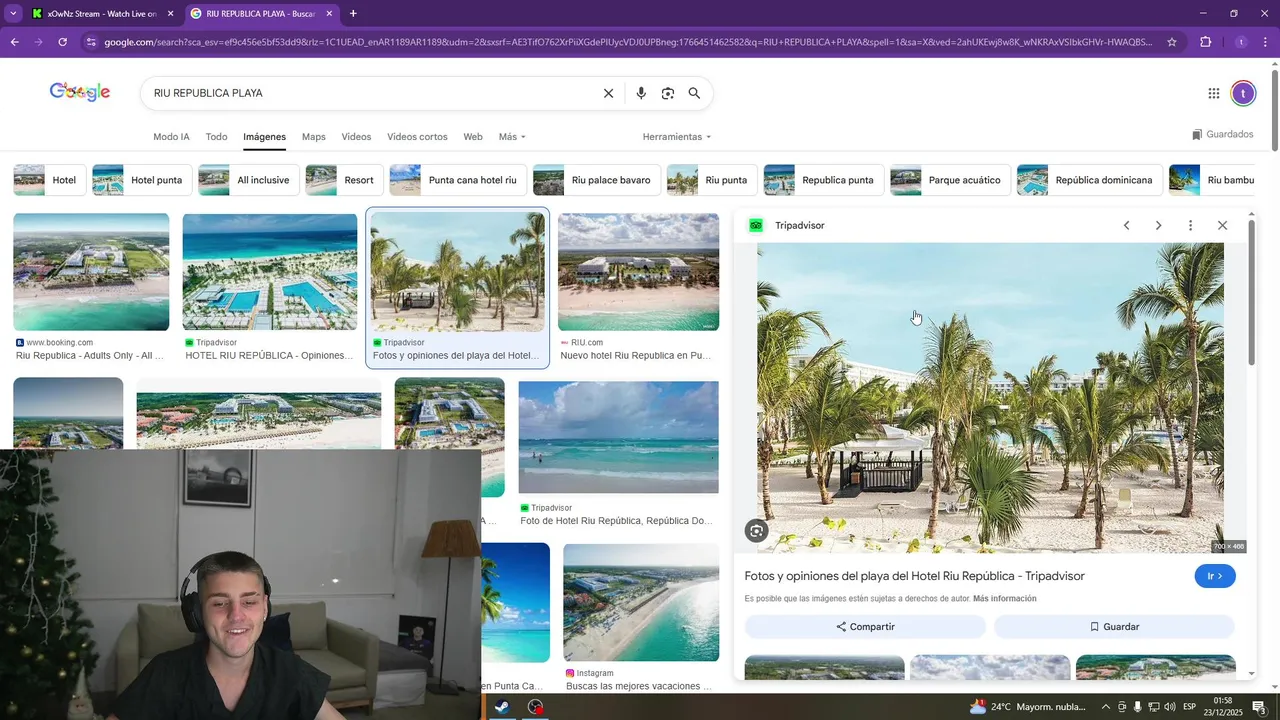Close the Tripadvisor image preview panel
1280x720 pixels.
[x=1222, y=225]
